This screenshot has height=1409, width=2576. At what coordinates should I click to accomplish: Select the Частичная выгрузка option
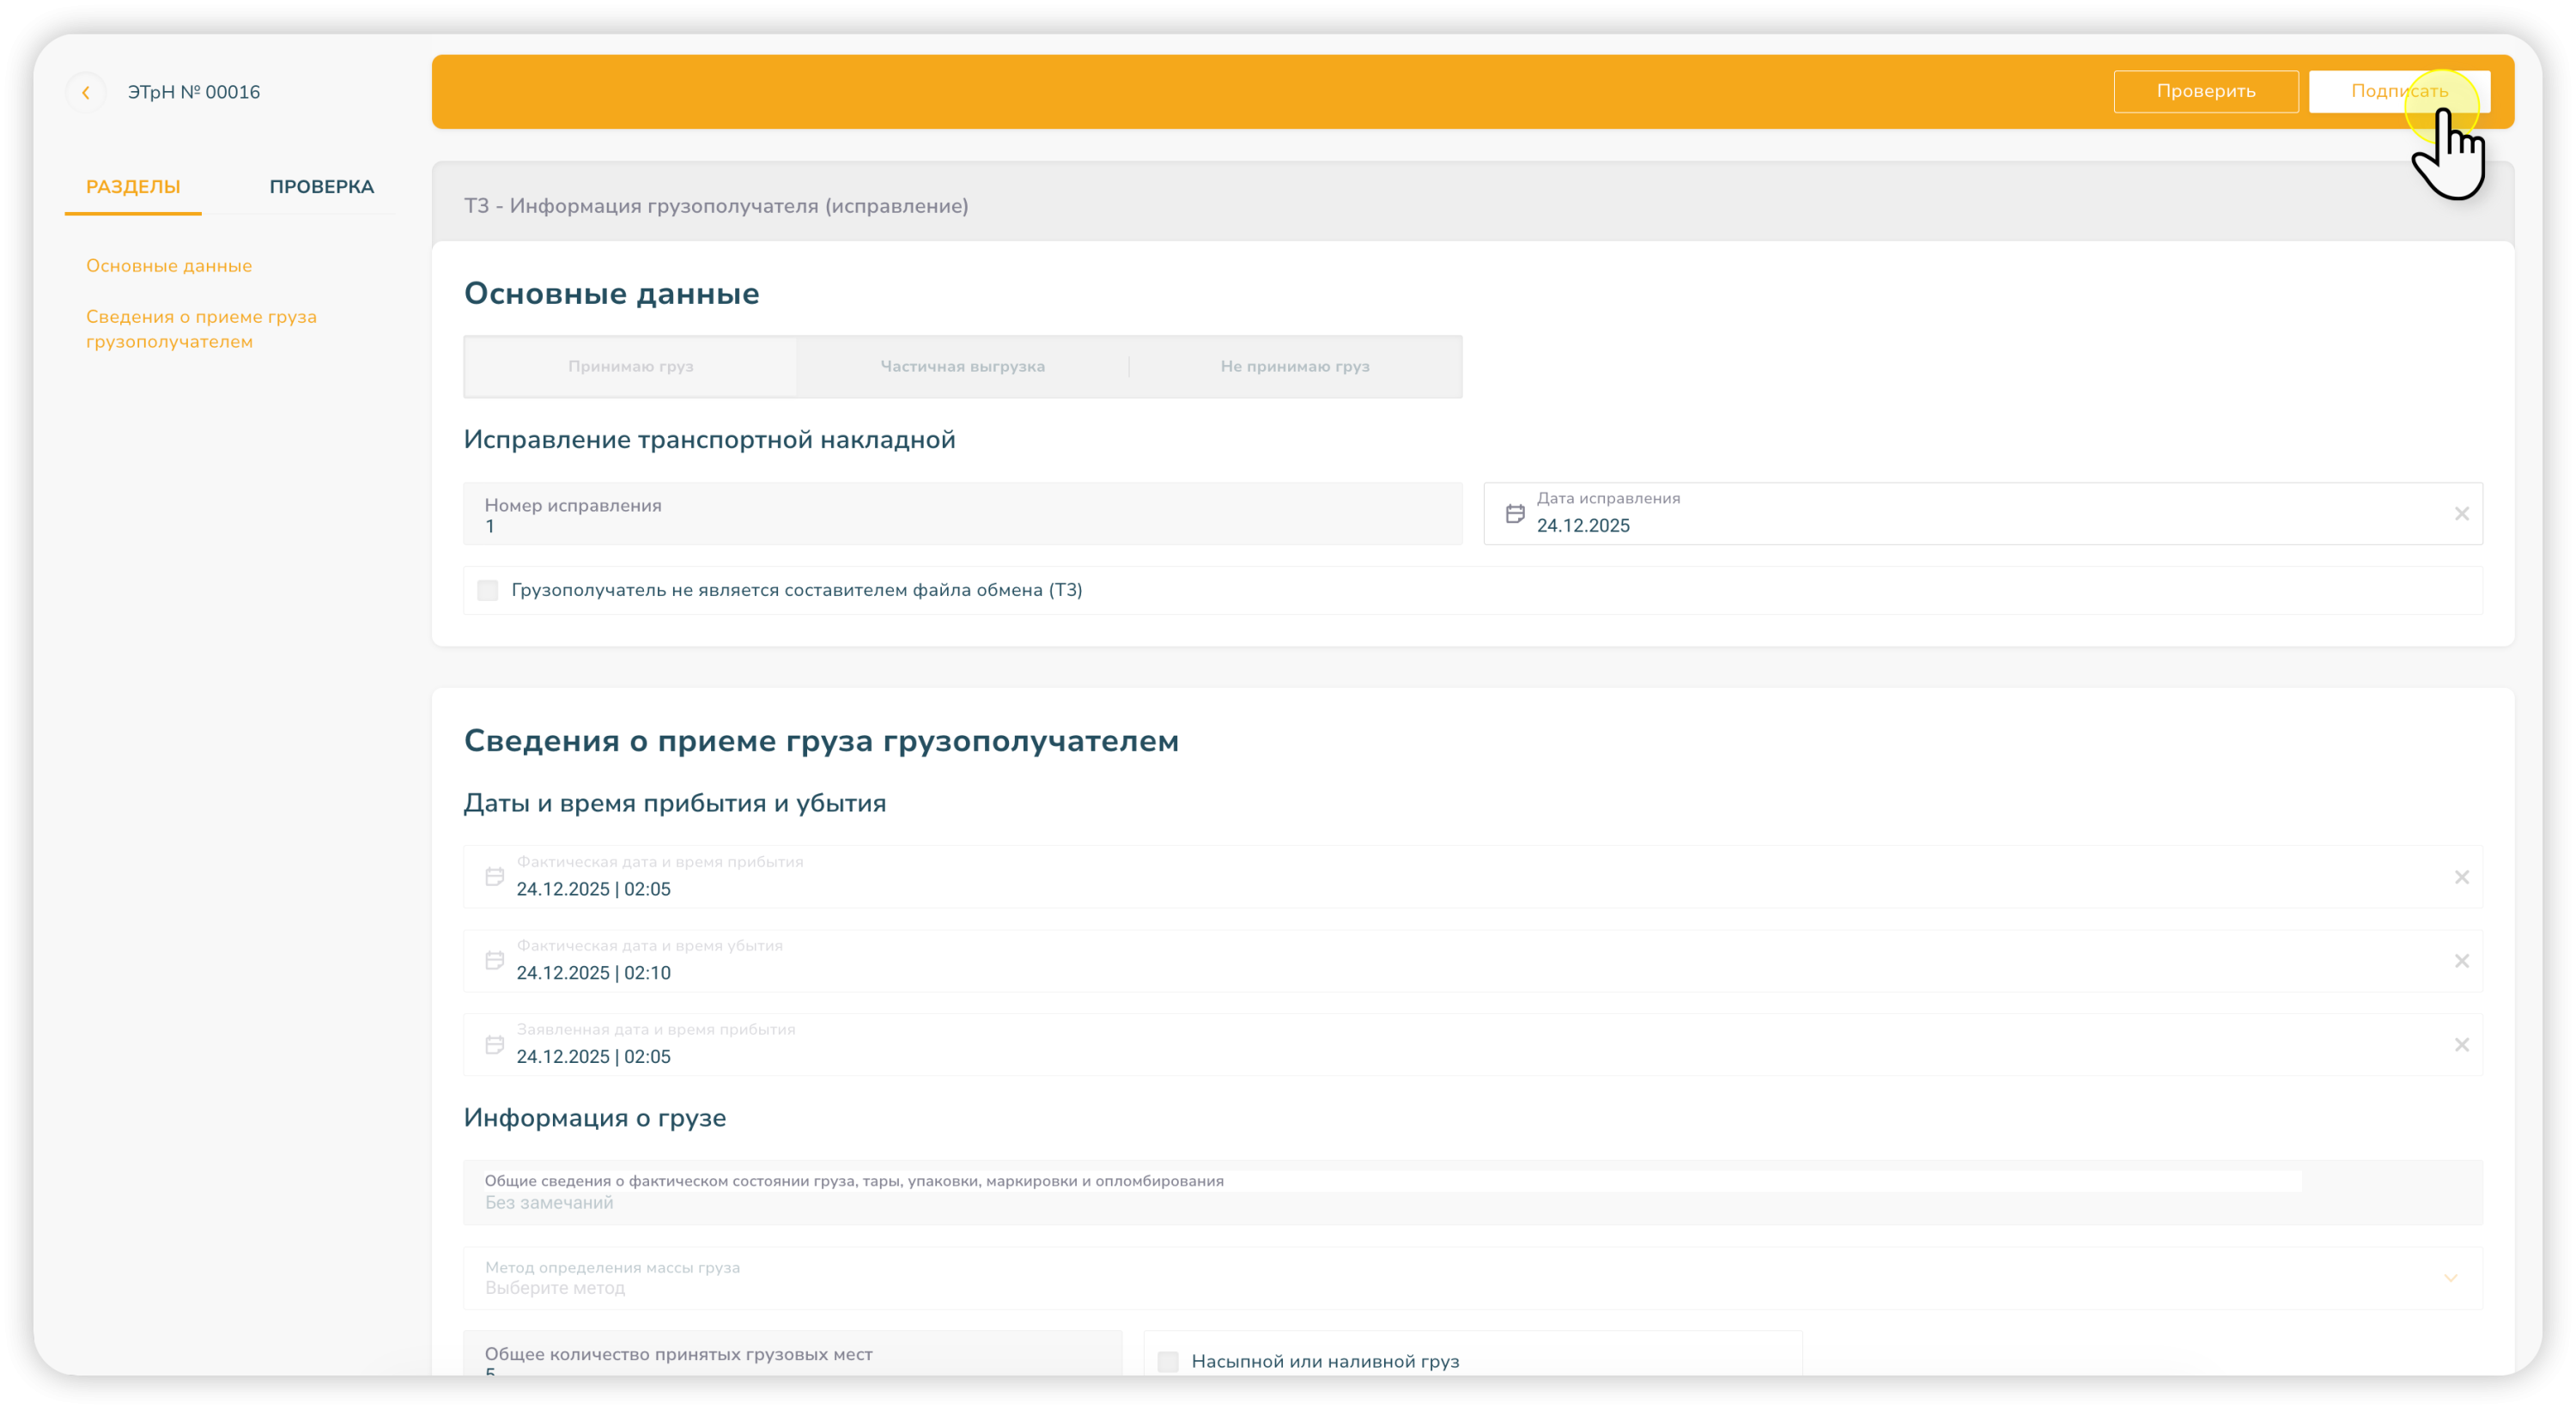[x=962, y=367]
